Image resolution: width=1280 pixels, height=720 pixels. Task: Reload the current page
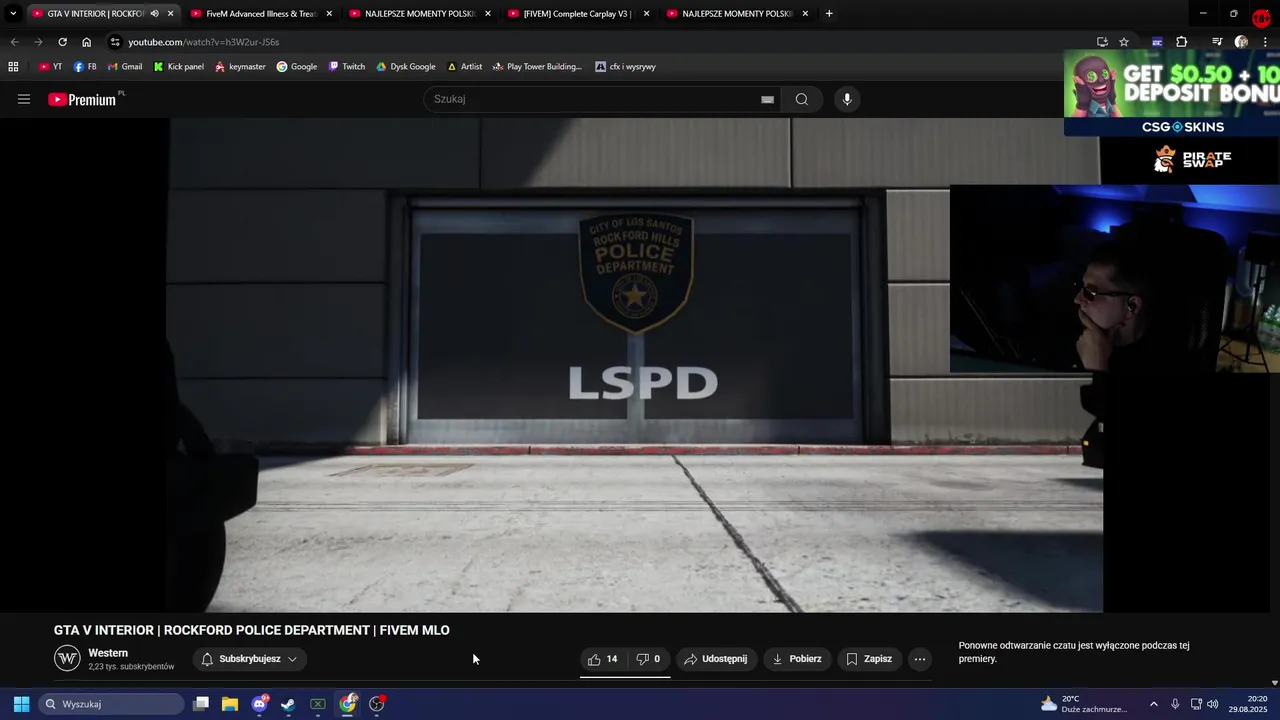coord(62,42)
